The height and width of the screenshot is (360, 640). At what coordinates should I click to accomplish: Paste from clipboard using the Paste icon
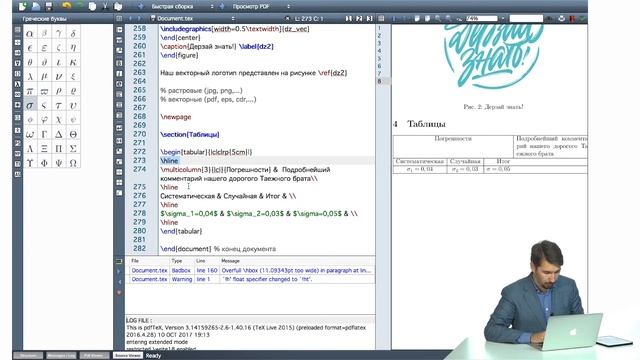pos(118,6)
